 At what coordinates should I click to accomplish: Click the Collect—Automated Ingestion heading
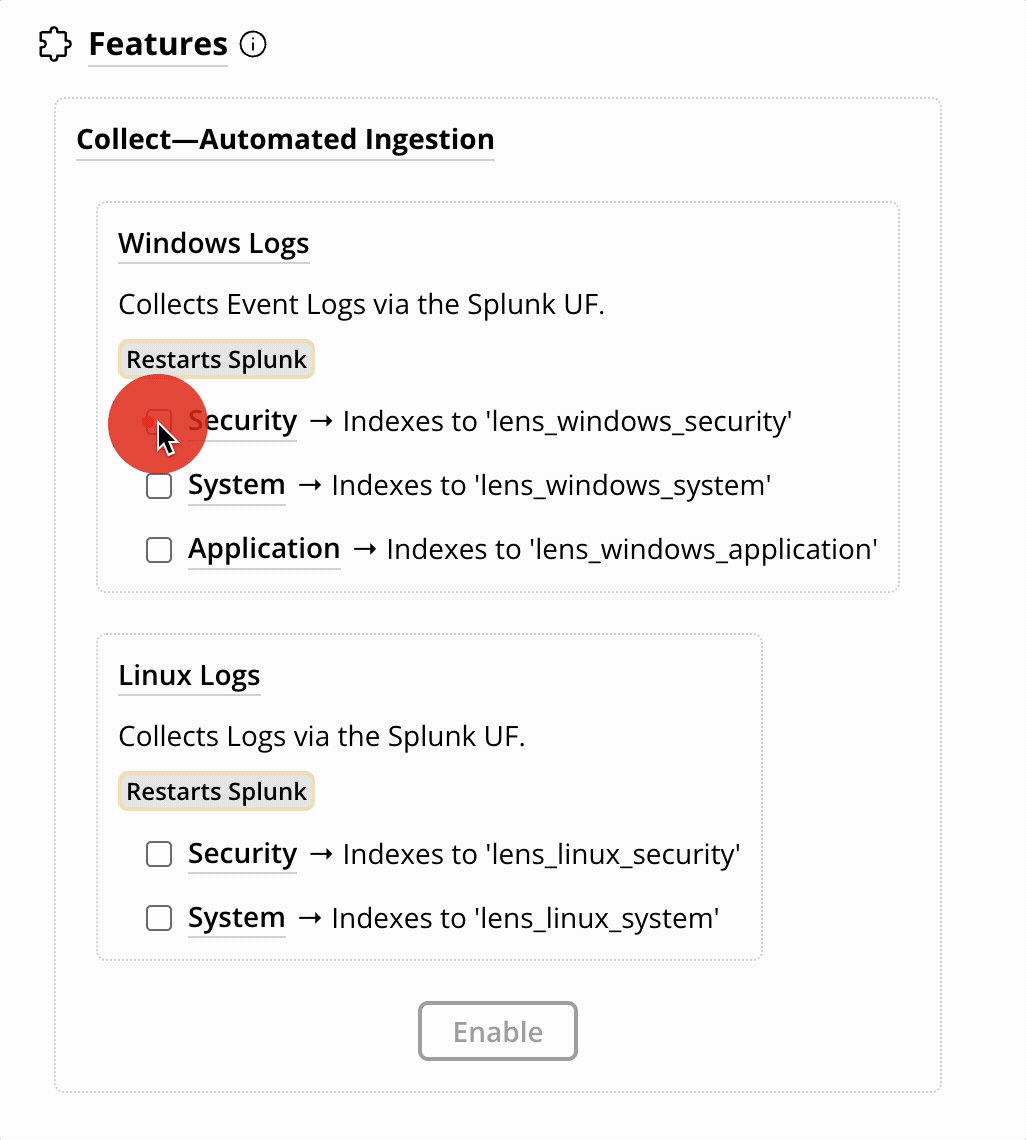coord(285,139)
